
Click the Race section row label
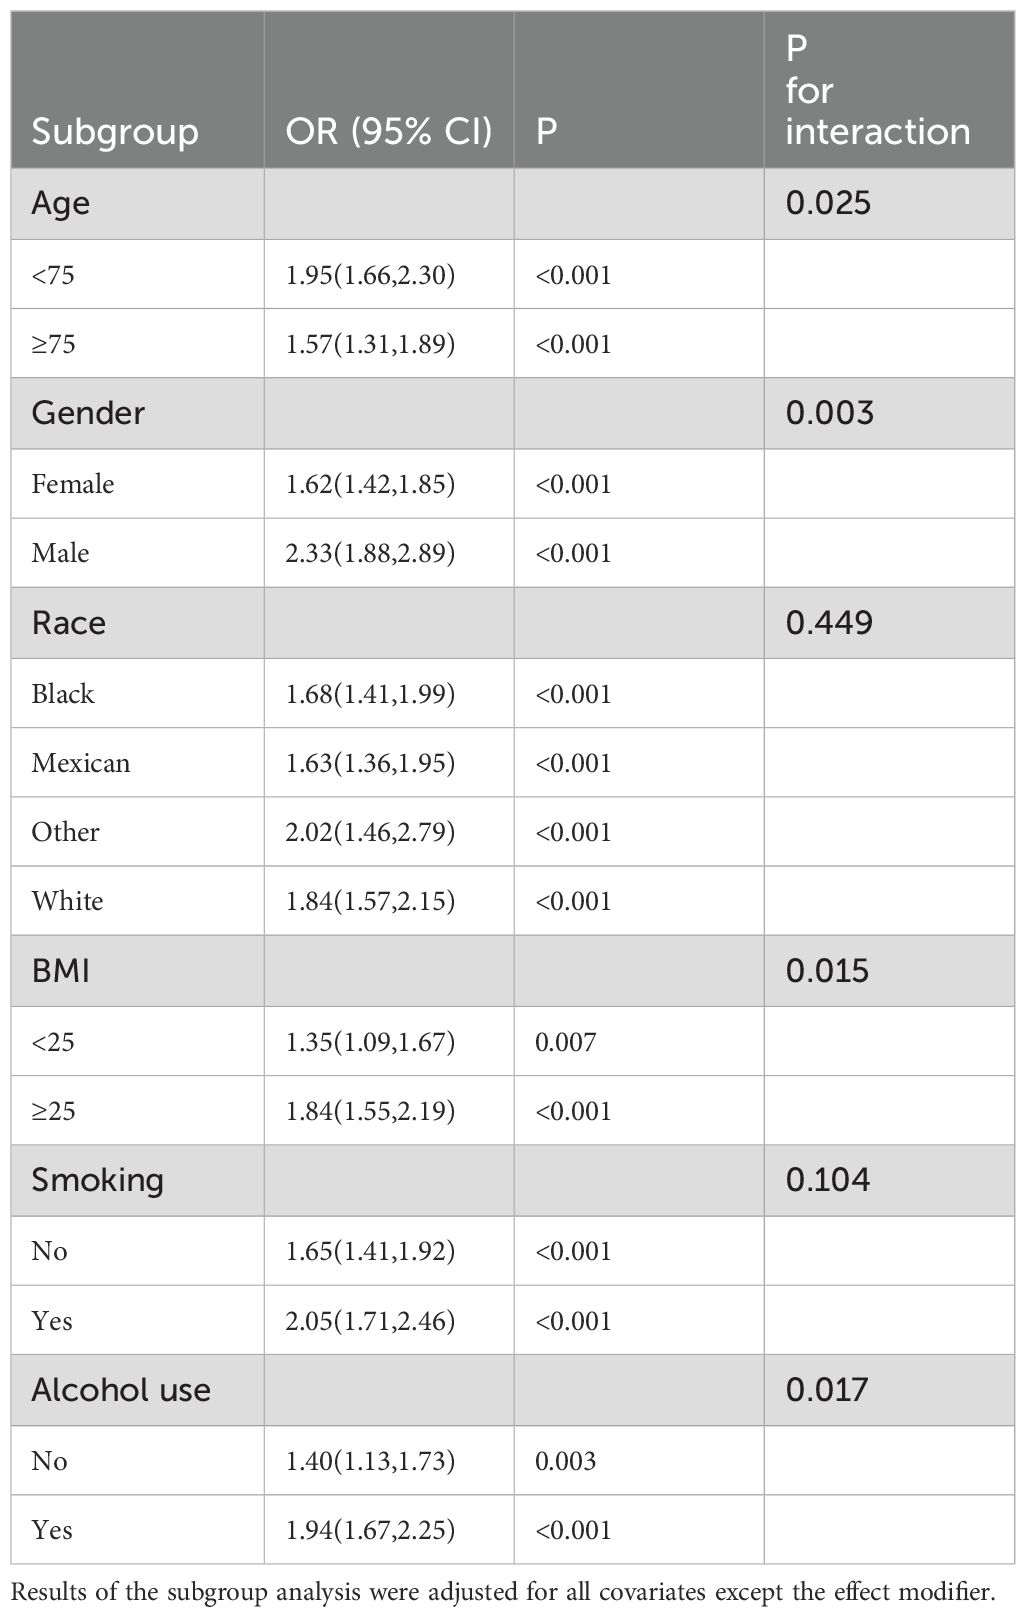coord(69,622)
